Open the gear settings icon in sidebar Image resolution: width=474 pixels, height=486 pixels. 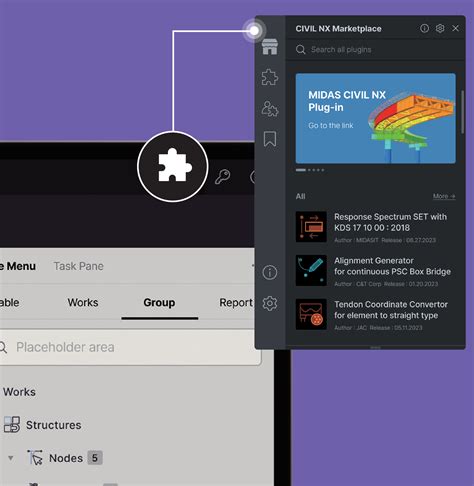270,303
